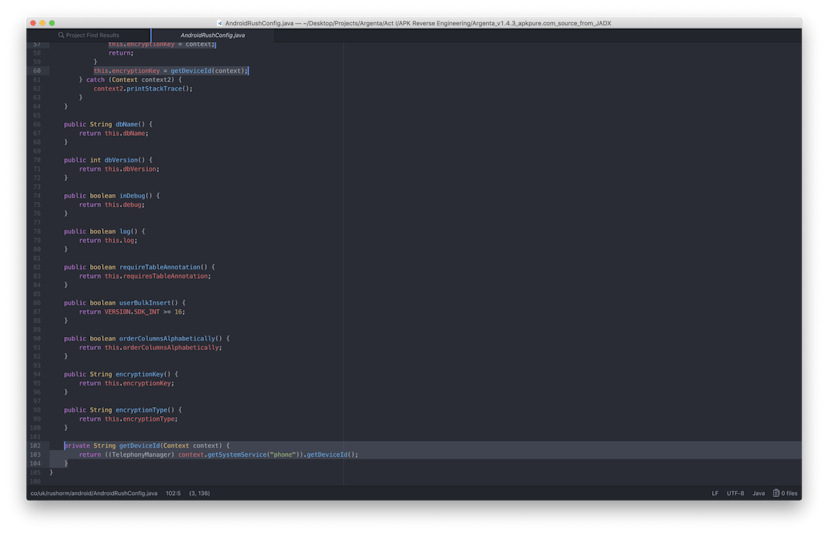Click line number 102 in the gutter
Screen dimensions: 828x535
(36, 445)
